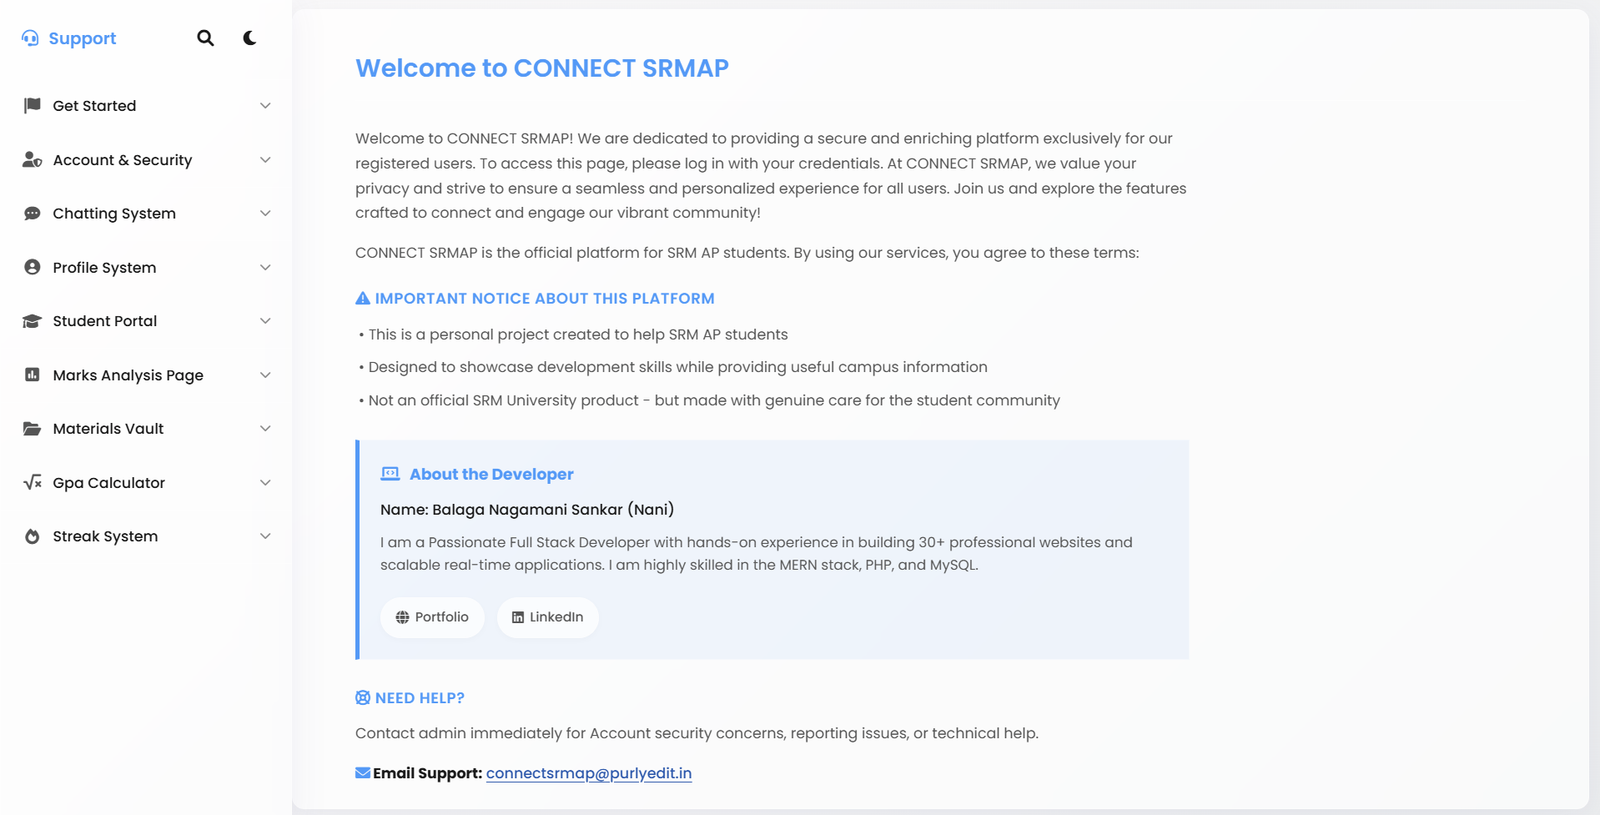Expand the Profile System chevron

pos(265,267)
